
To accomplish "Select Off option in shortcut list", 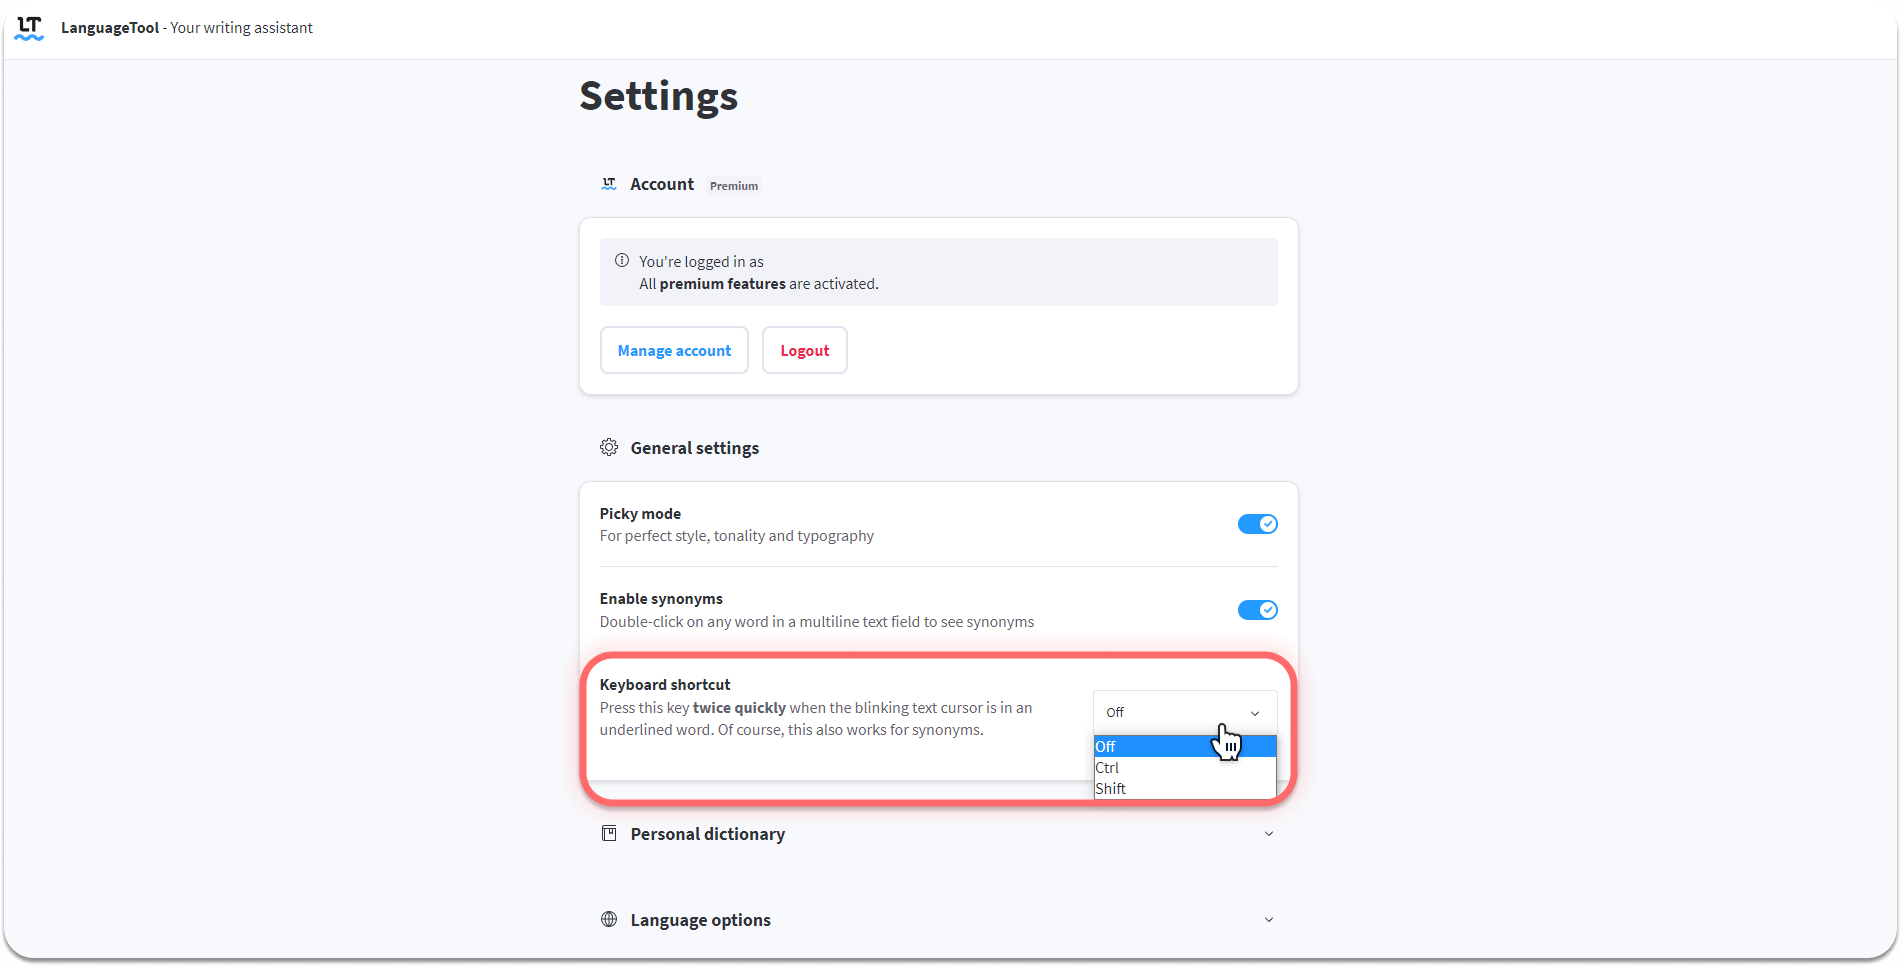I will (x=1185, y=747).
